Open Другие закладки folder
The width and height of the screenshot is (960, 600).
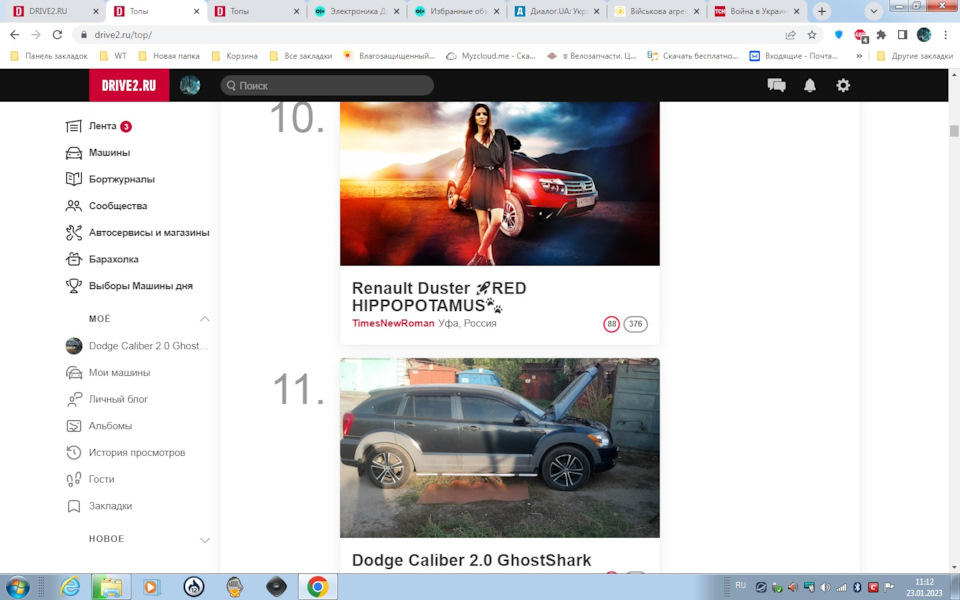[915, 56]
